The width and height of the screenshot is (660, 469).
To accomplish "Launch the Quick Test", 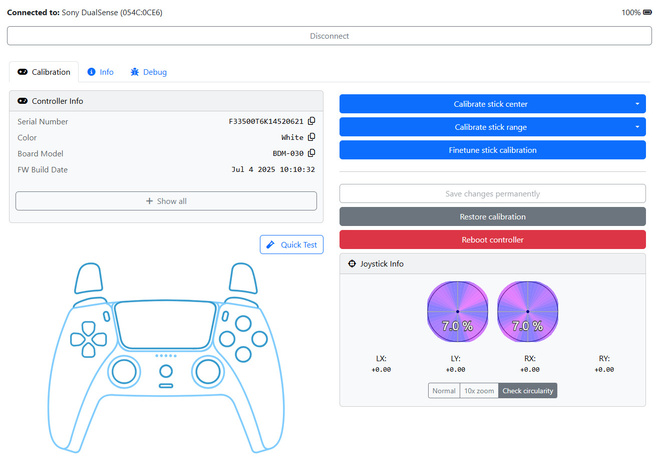I will [x=292, y=245].
